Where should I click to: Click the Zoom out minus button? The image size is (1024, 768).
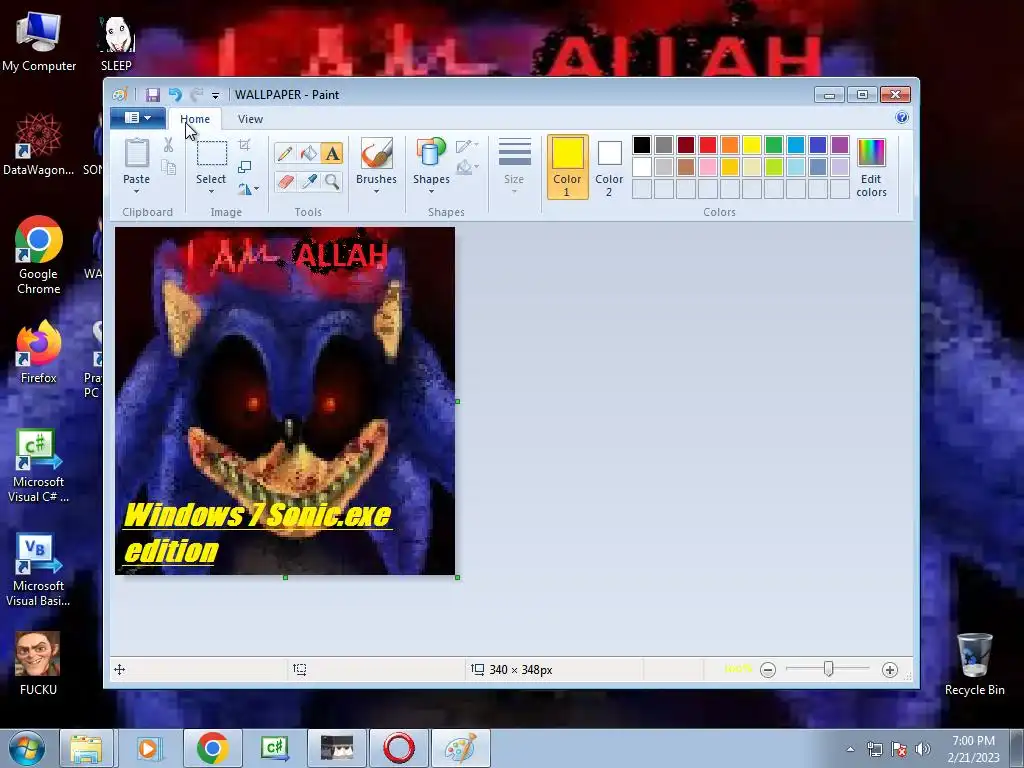(x=768, y=670)
